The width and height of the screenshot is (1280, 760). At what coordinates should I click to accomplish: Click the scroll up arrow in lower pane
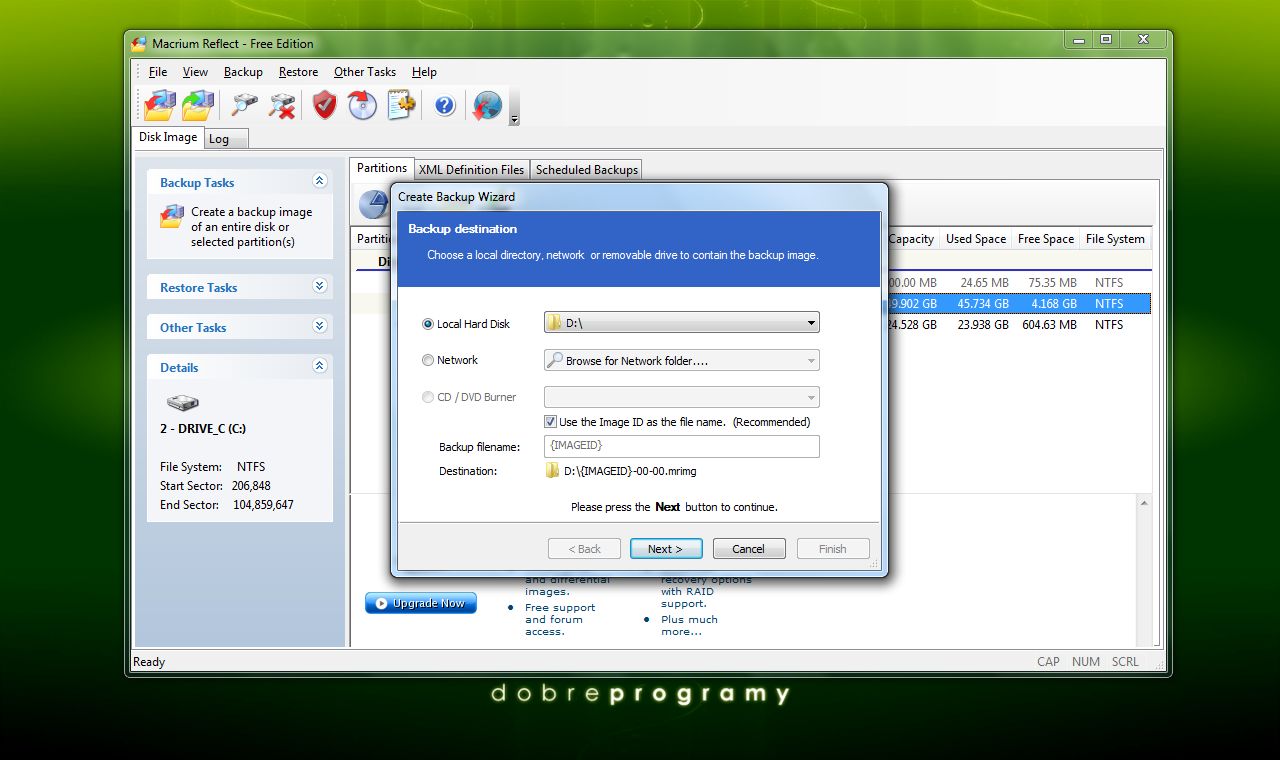[x=1144, y=504]
